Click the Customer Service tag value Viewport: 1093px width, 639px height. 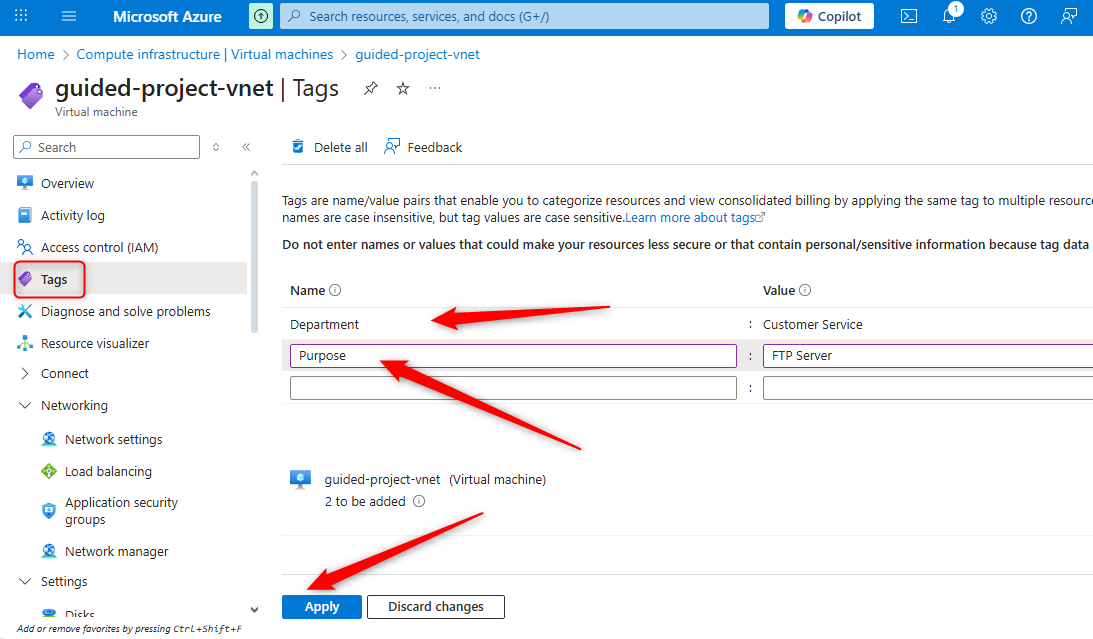pyautogui.click(x=813, y=325)
